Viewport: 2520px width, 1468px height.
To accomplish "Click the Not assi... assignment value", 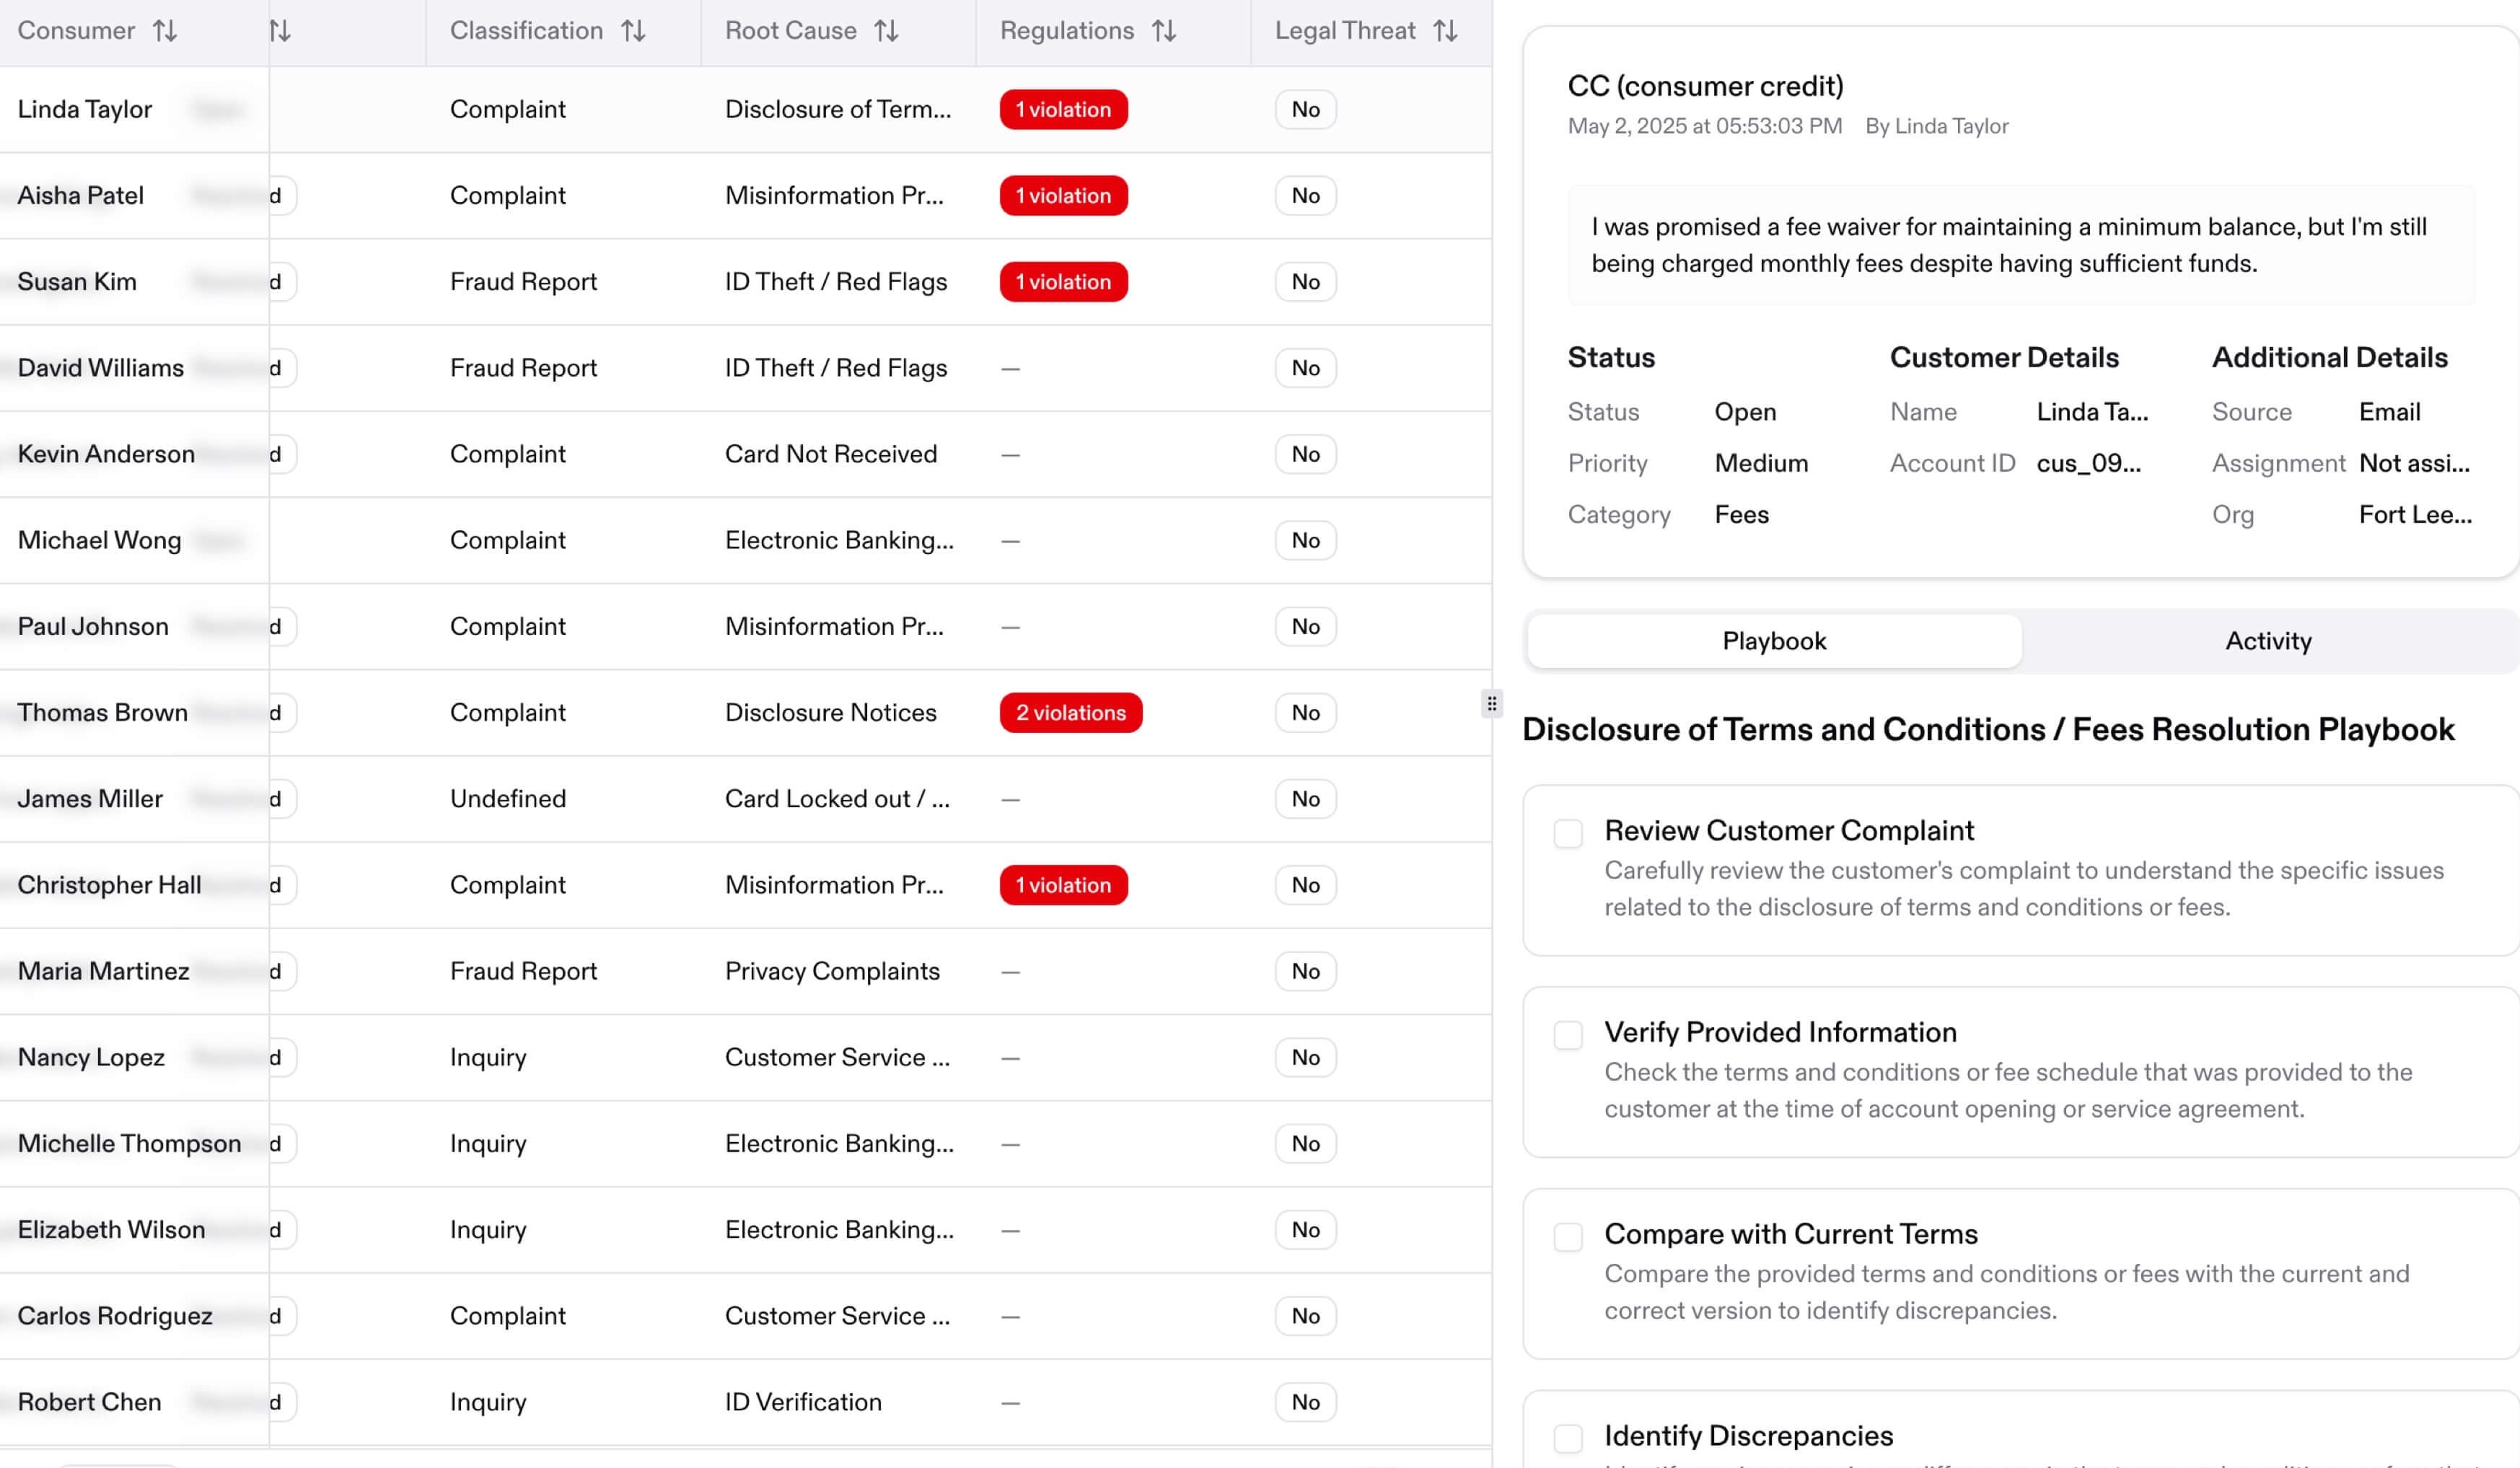I will (2414, 463).
